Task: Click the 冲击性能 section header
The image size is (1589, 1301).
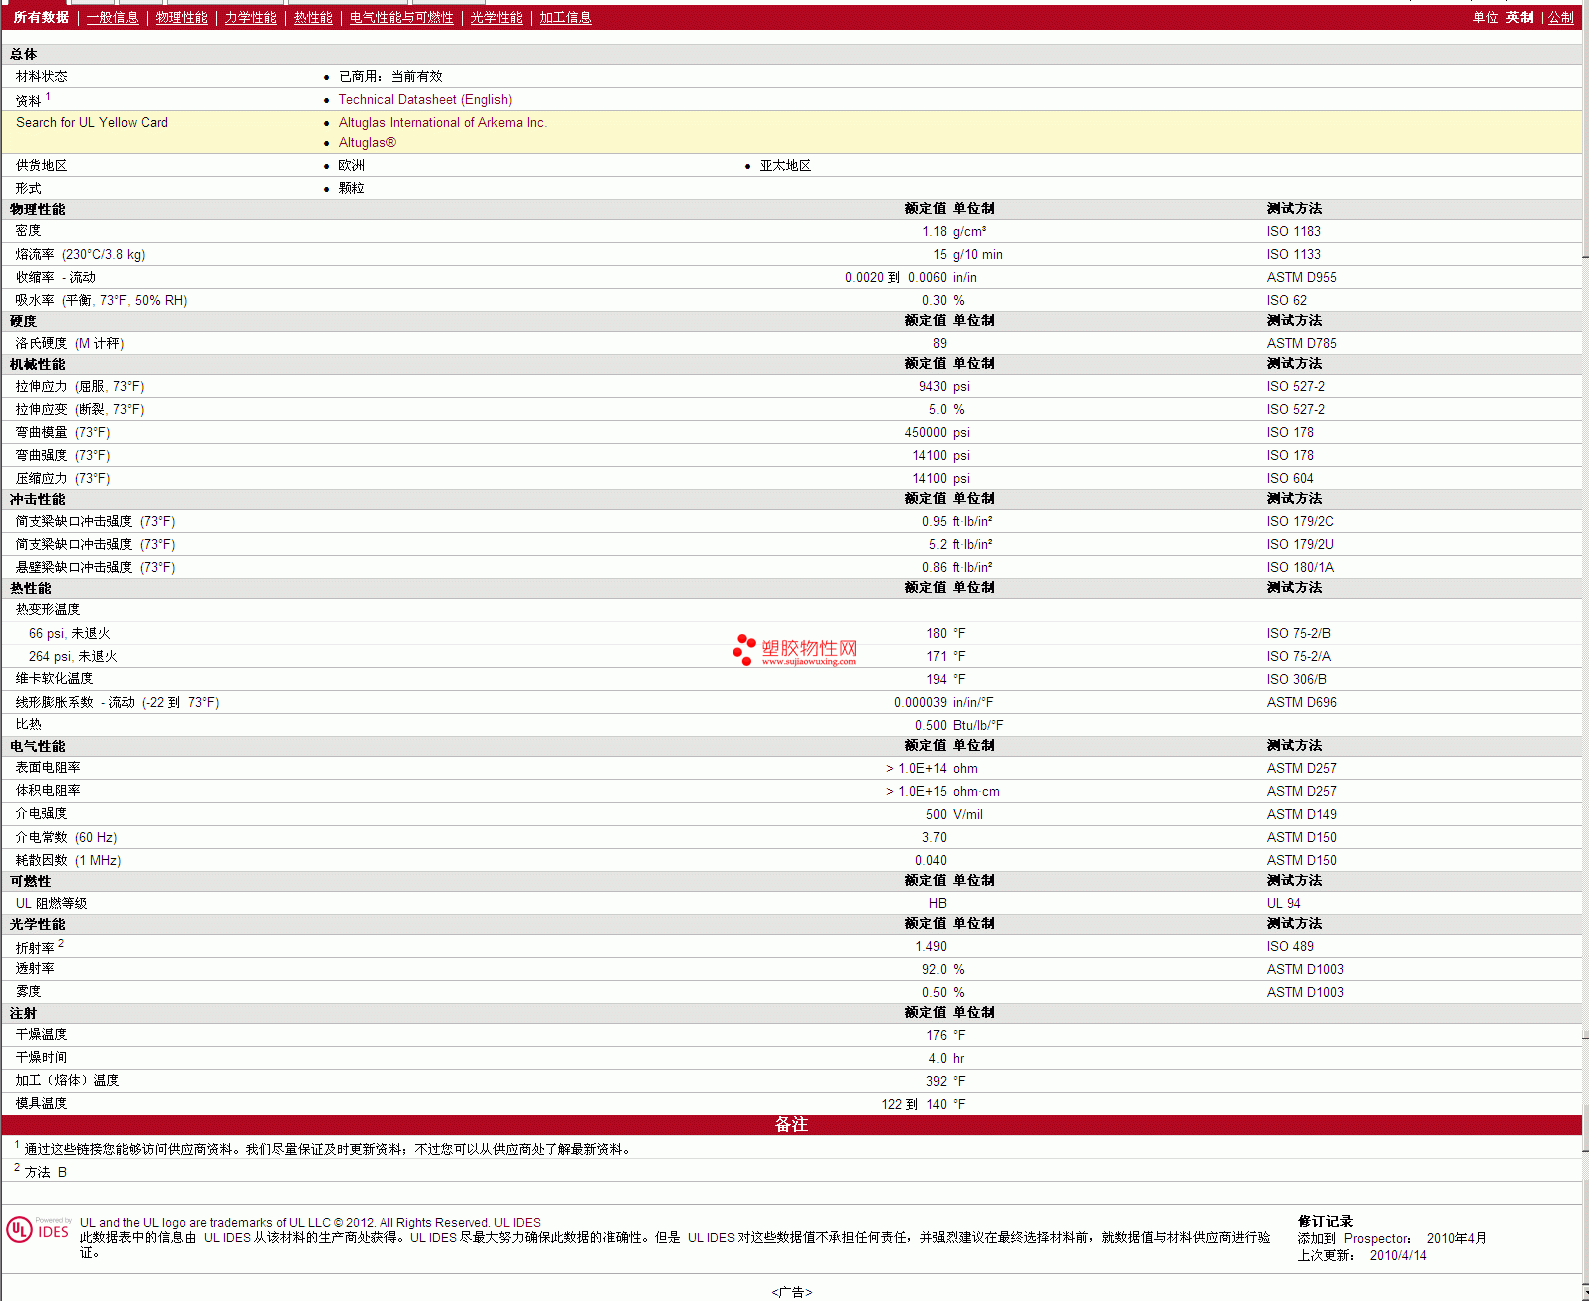Action: click(38, 499)
